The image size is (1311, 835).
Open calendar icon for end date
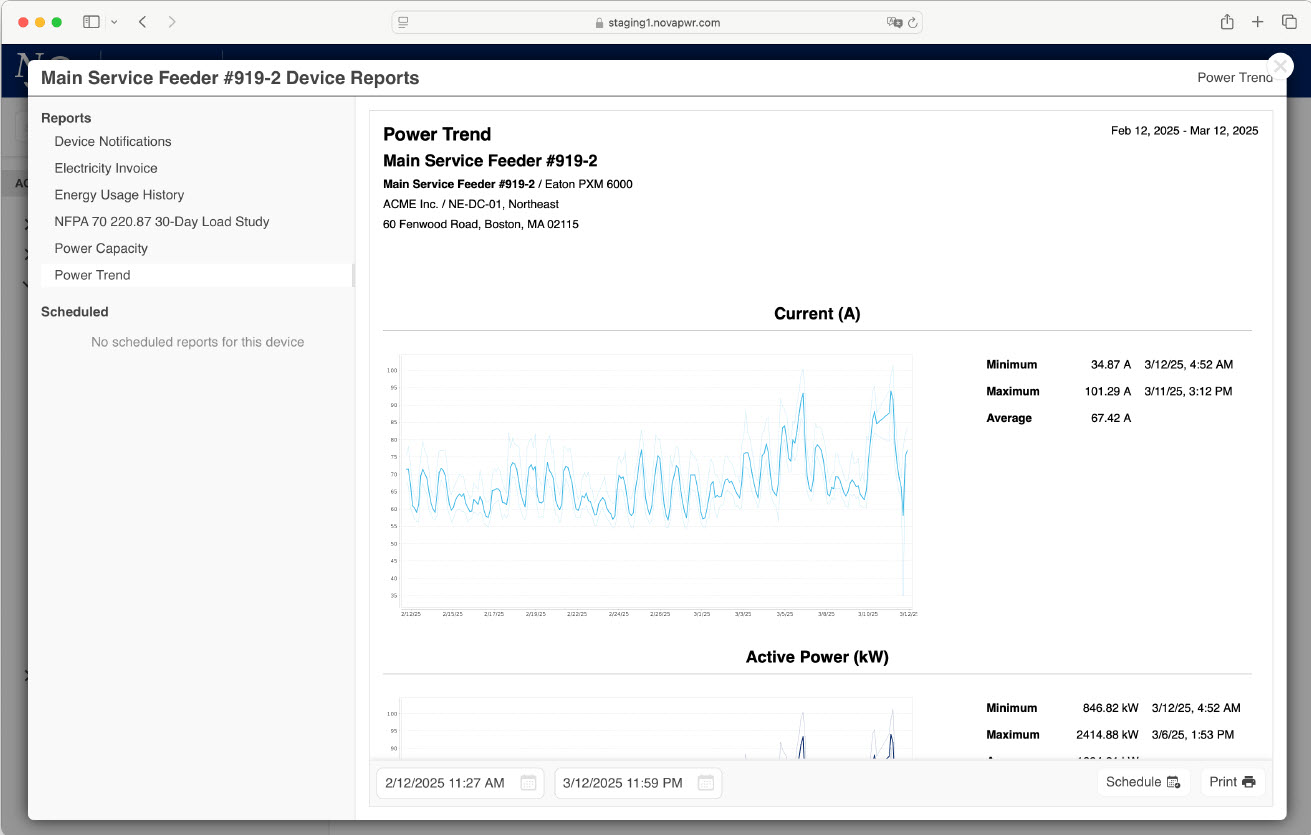click(x=706, y=783)
